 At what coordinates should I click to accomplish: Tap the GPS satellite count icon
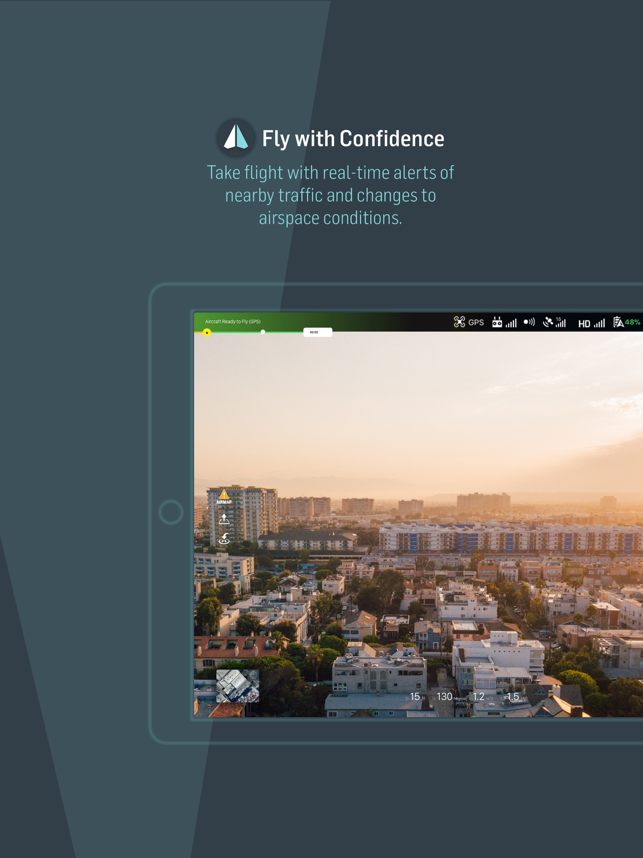pos(554,322)
